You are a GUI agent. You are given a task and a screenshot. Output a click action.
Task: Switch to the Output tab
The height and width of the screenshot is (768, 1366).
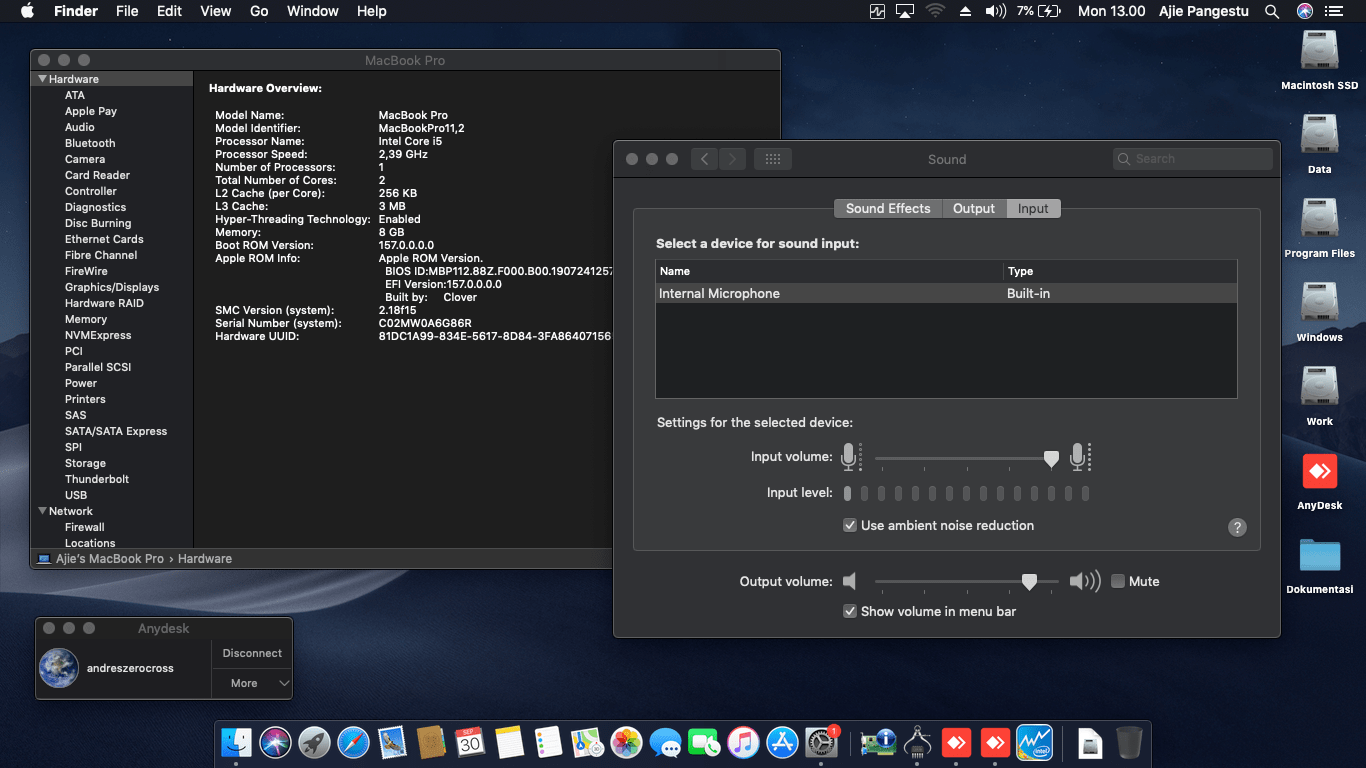[x=974, y=208]
